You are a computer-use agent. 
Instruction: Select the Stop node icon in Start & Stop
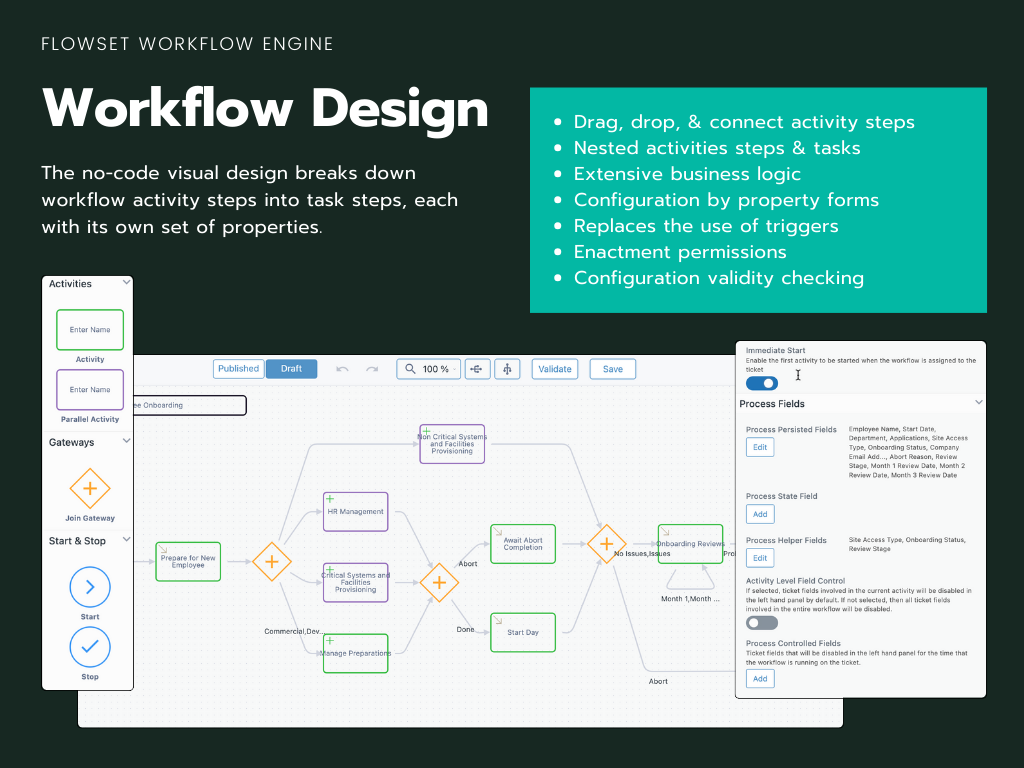[x=89, y=647]
